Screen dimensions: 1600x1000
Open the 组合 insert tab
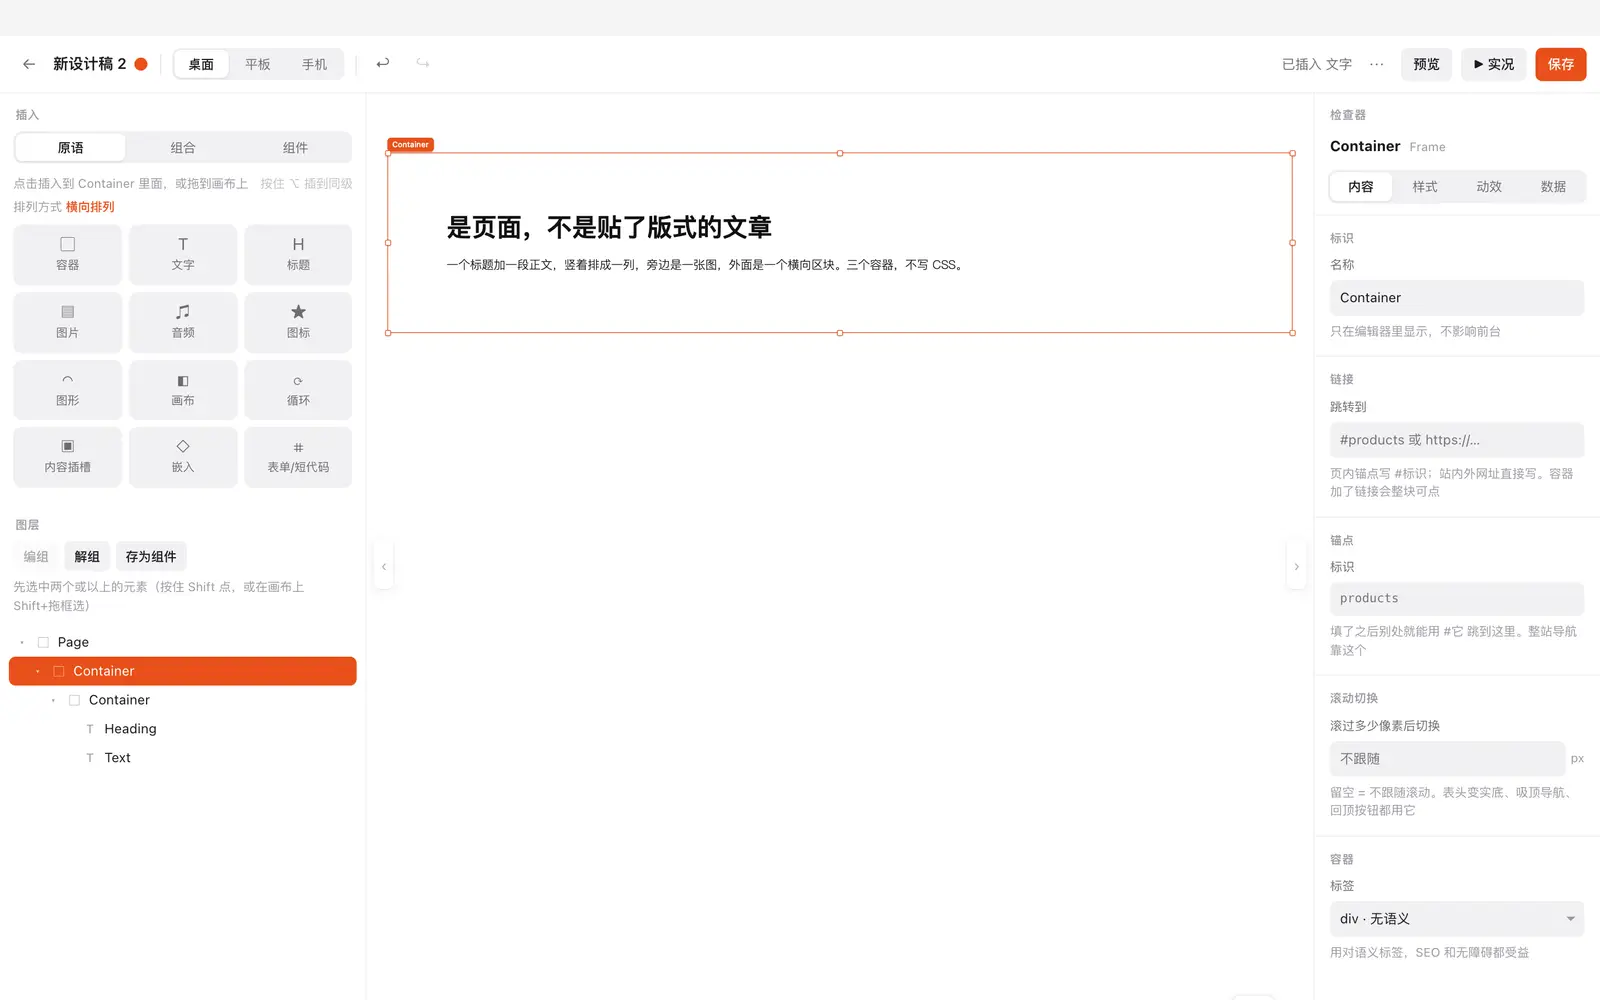pos(183,148)
